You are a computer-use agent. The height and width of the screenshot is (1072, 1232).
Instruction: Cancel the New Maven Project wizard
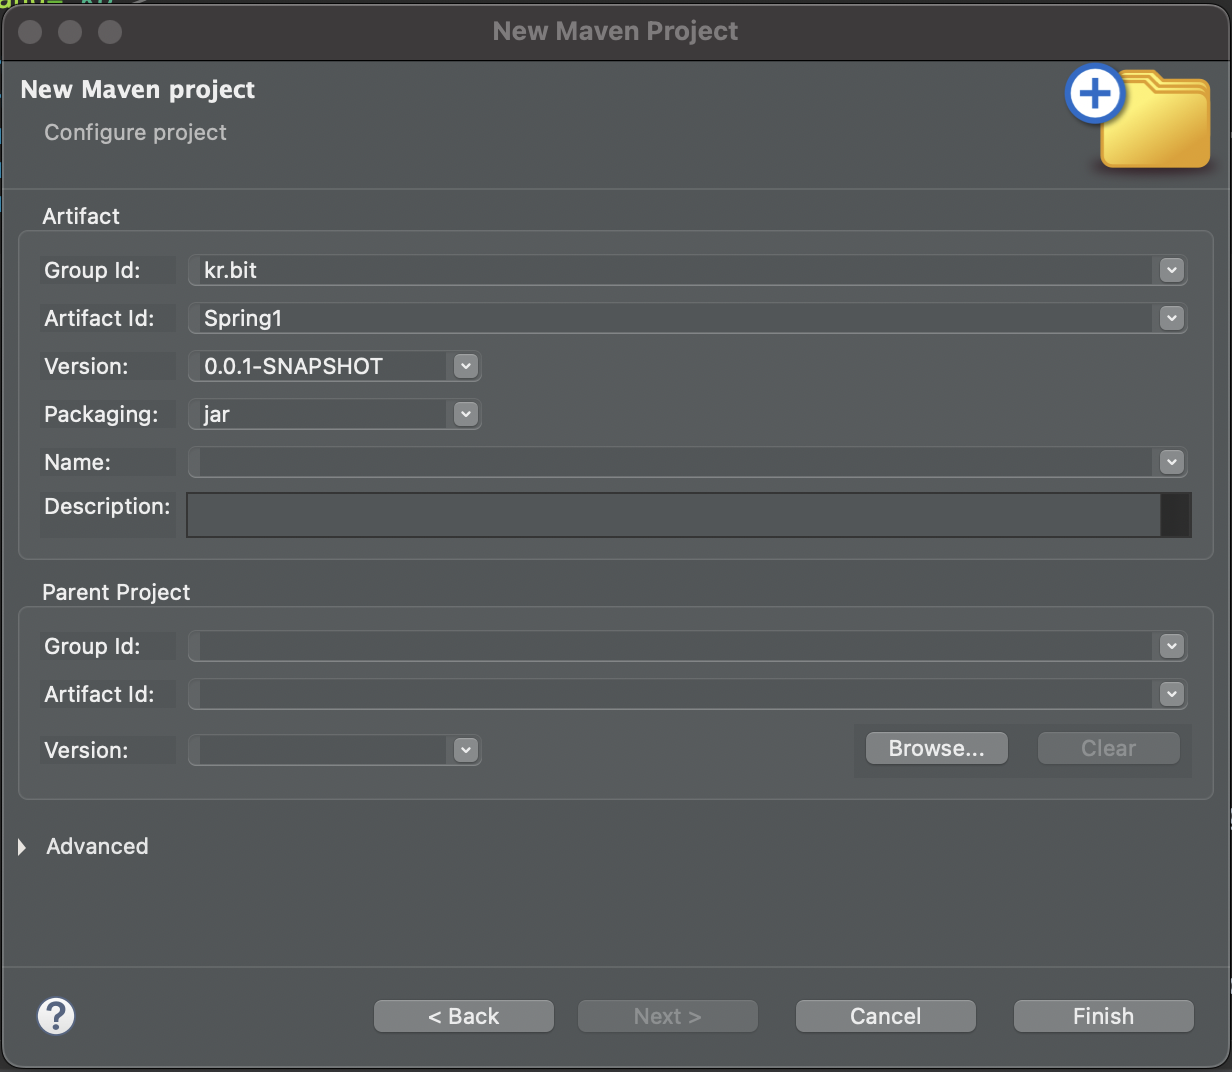point(885,1016)
